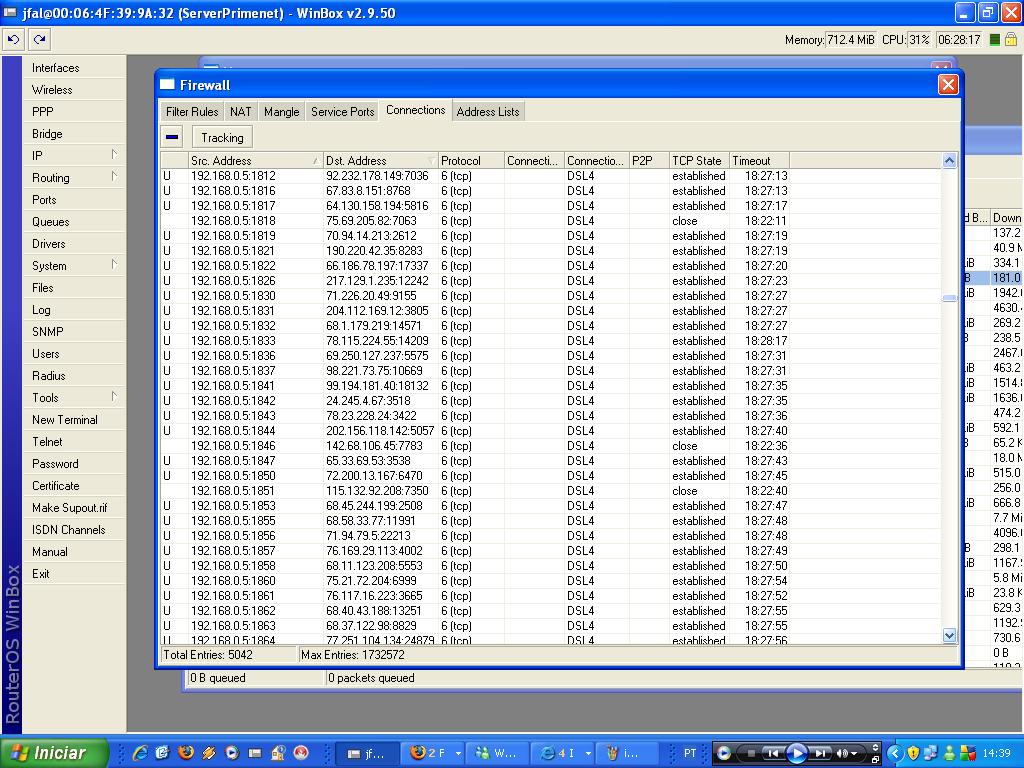Close the Firewall window
The height and width of the screenshot is (768, 1024).
pyautogui.click(x=948, y=85)
